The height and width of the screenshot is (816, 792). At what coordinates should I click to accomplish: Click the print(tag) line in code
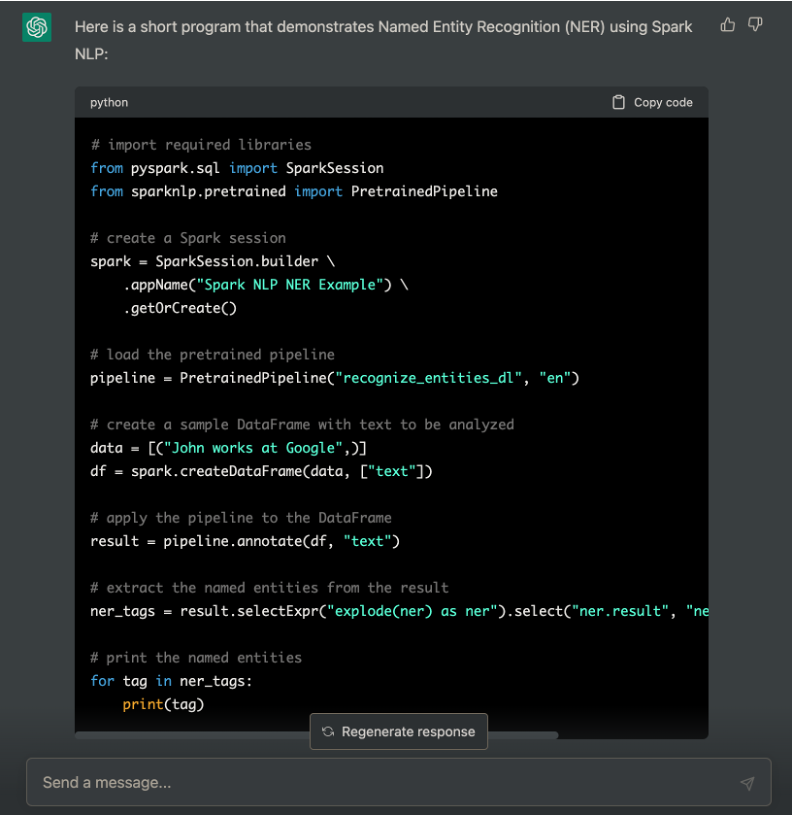(163, 705)
